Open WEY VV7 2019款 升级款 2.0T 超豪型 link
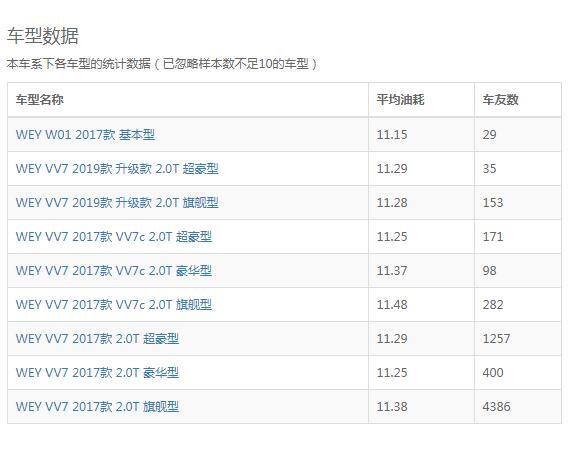581x453 pixels. (x=117, y=169)
